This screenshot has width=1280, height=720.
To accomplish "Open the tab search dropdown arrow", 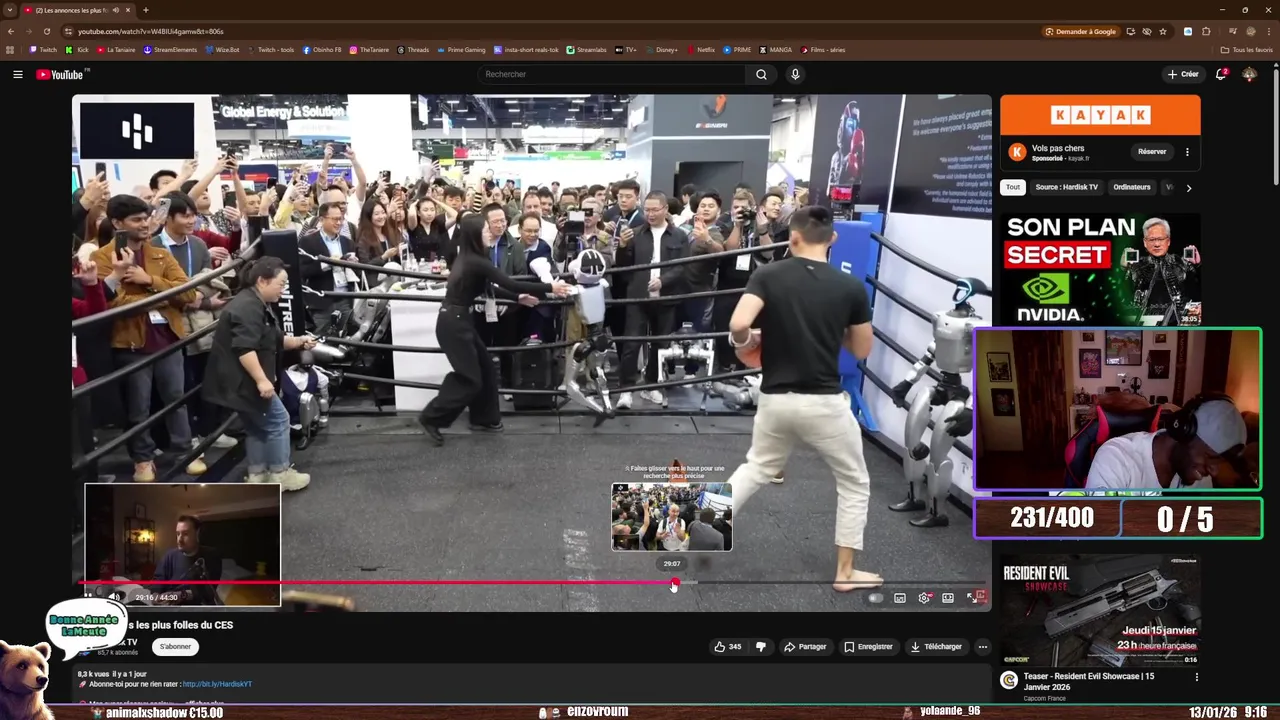I will (10, 10).
